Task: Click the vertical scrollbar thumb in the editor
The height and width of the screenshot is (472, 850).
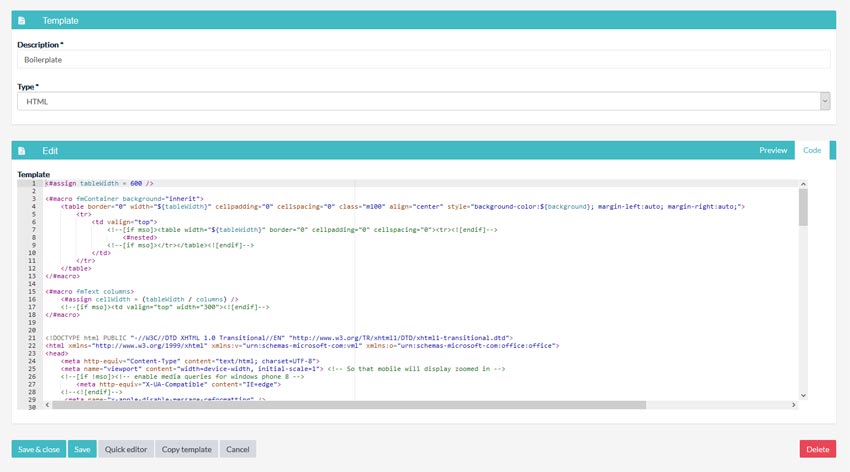Action: point(803,207)
